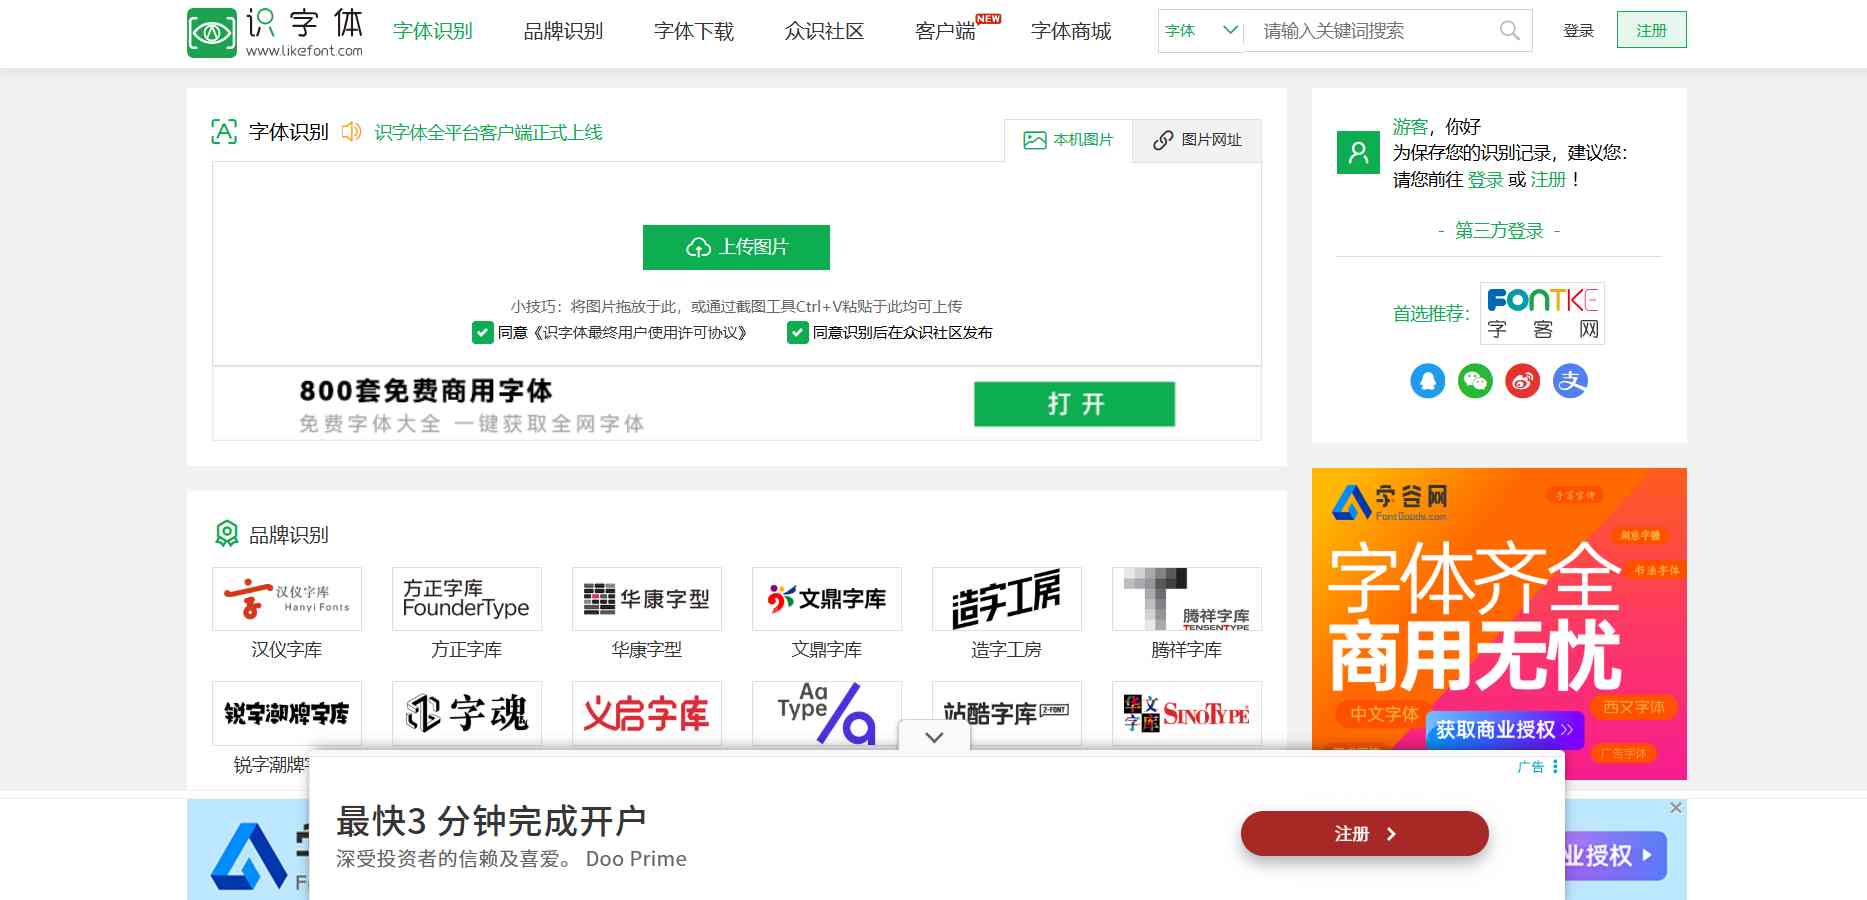Sign in with the QQ icon

(1426, 381)
